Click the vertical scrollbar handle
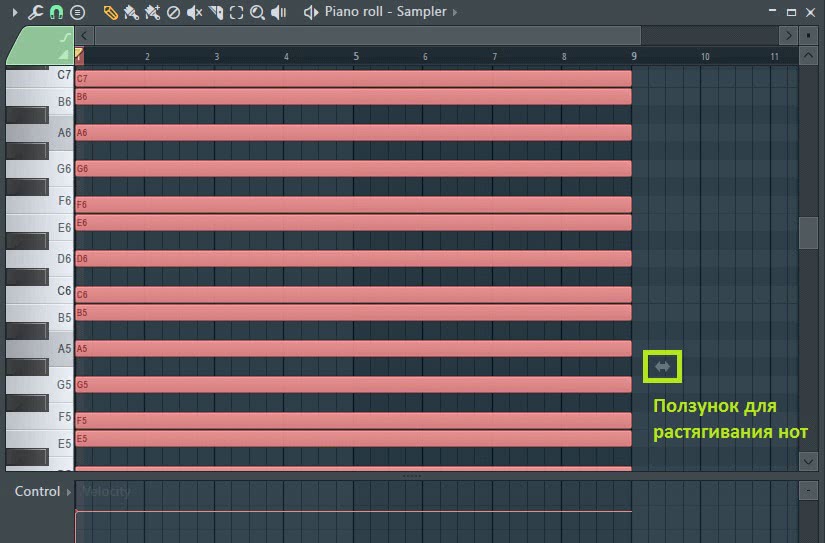The height and width of the screenshot is (543, 825). [808, 232]
